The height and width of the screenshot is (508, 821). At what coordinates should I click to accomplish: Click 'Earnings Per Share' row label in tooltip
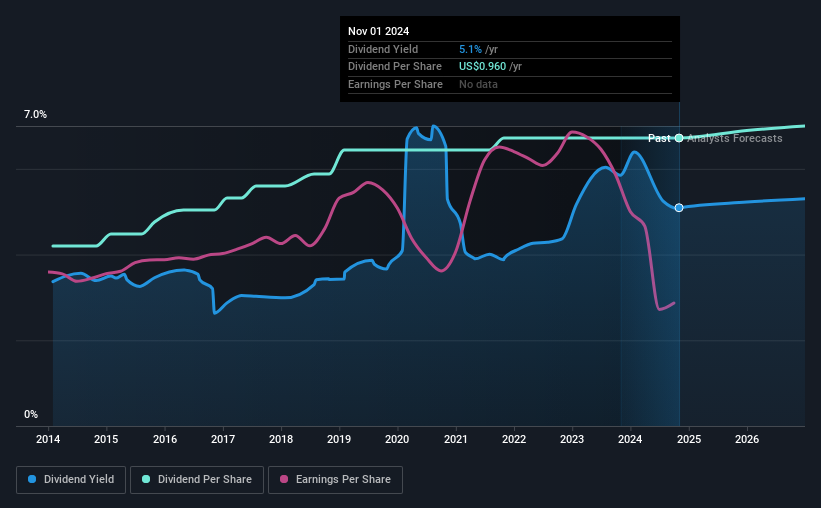(x=395, y=84)
